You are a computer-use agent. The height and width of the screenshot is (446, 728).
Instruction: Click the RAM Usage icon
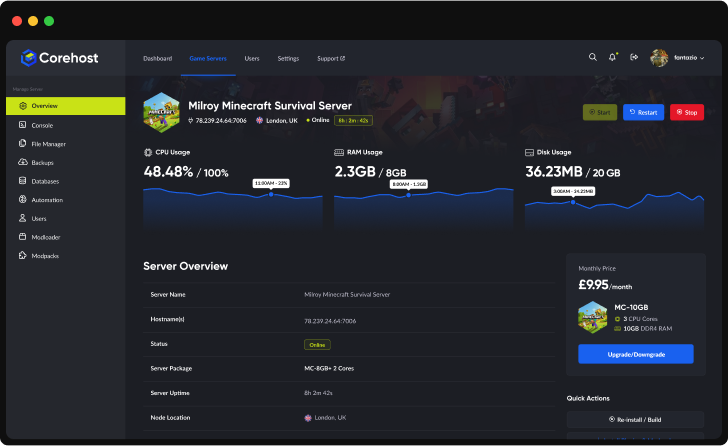[x=339, y=152]
